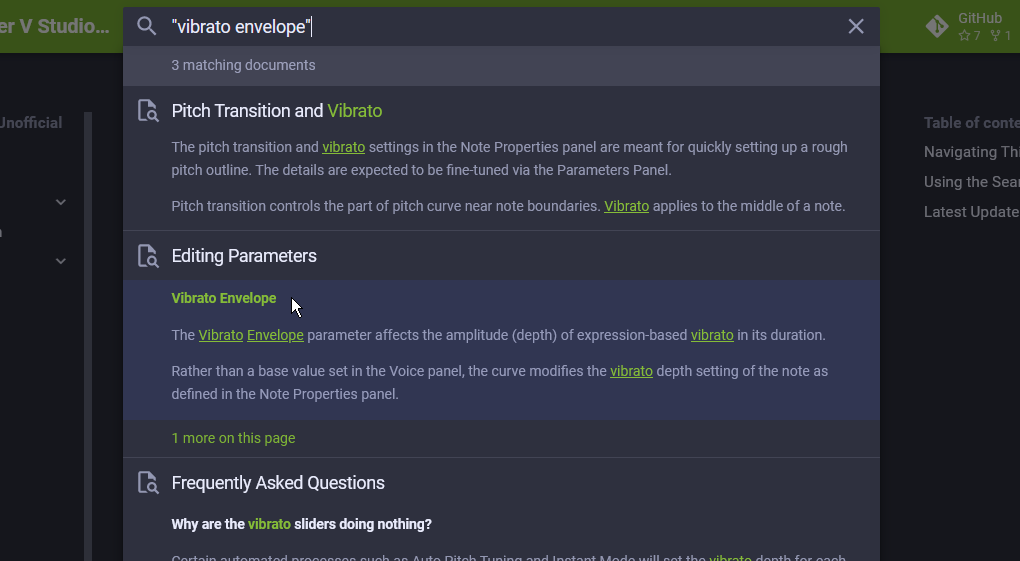Image resolution: width=1020 pixels, height=561 pixels.
Task: Expand the lower sidebar chevron
Action: tap(60, 261)
